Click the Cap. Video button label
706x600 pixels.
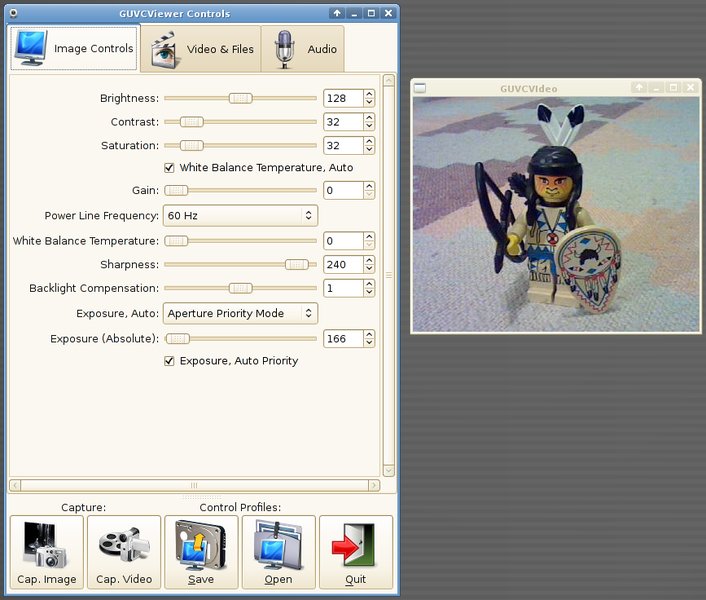click(x=124, y=579)
